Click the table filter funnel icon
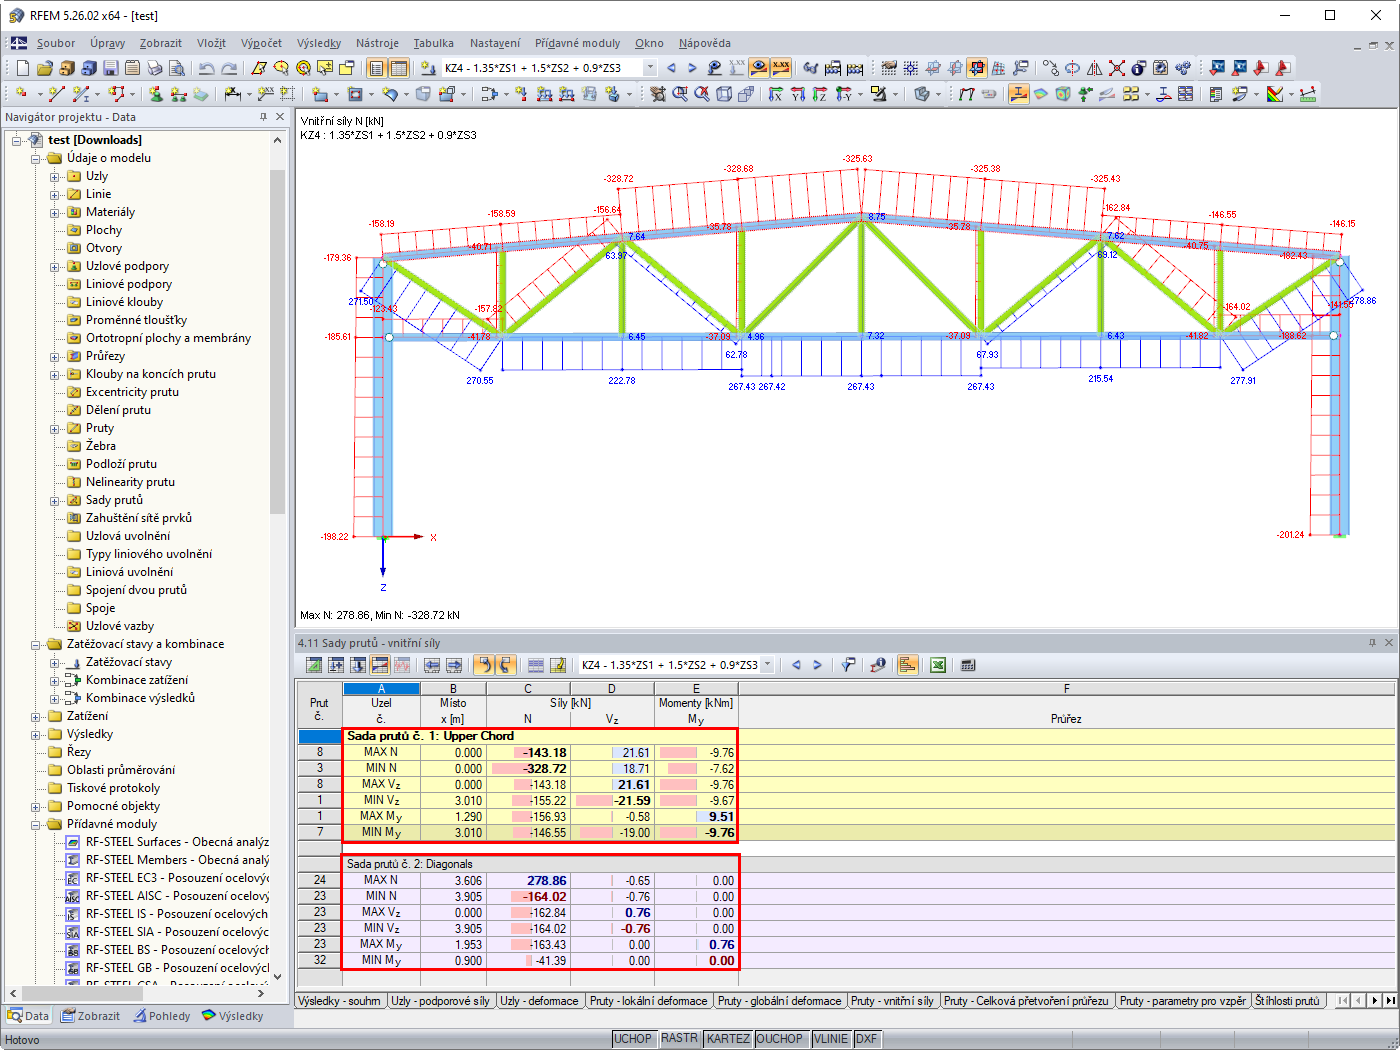Image resolution: width=1400 pixels, height=1050 pixels. (848, 665)
